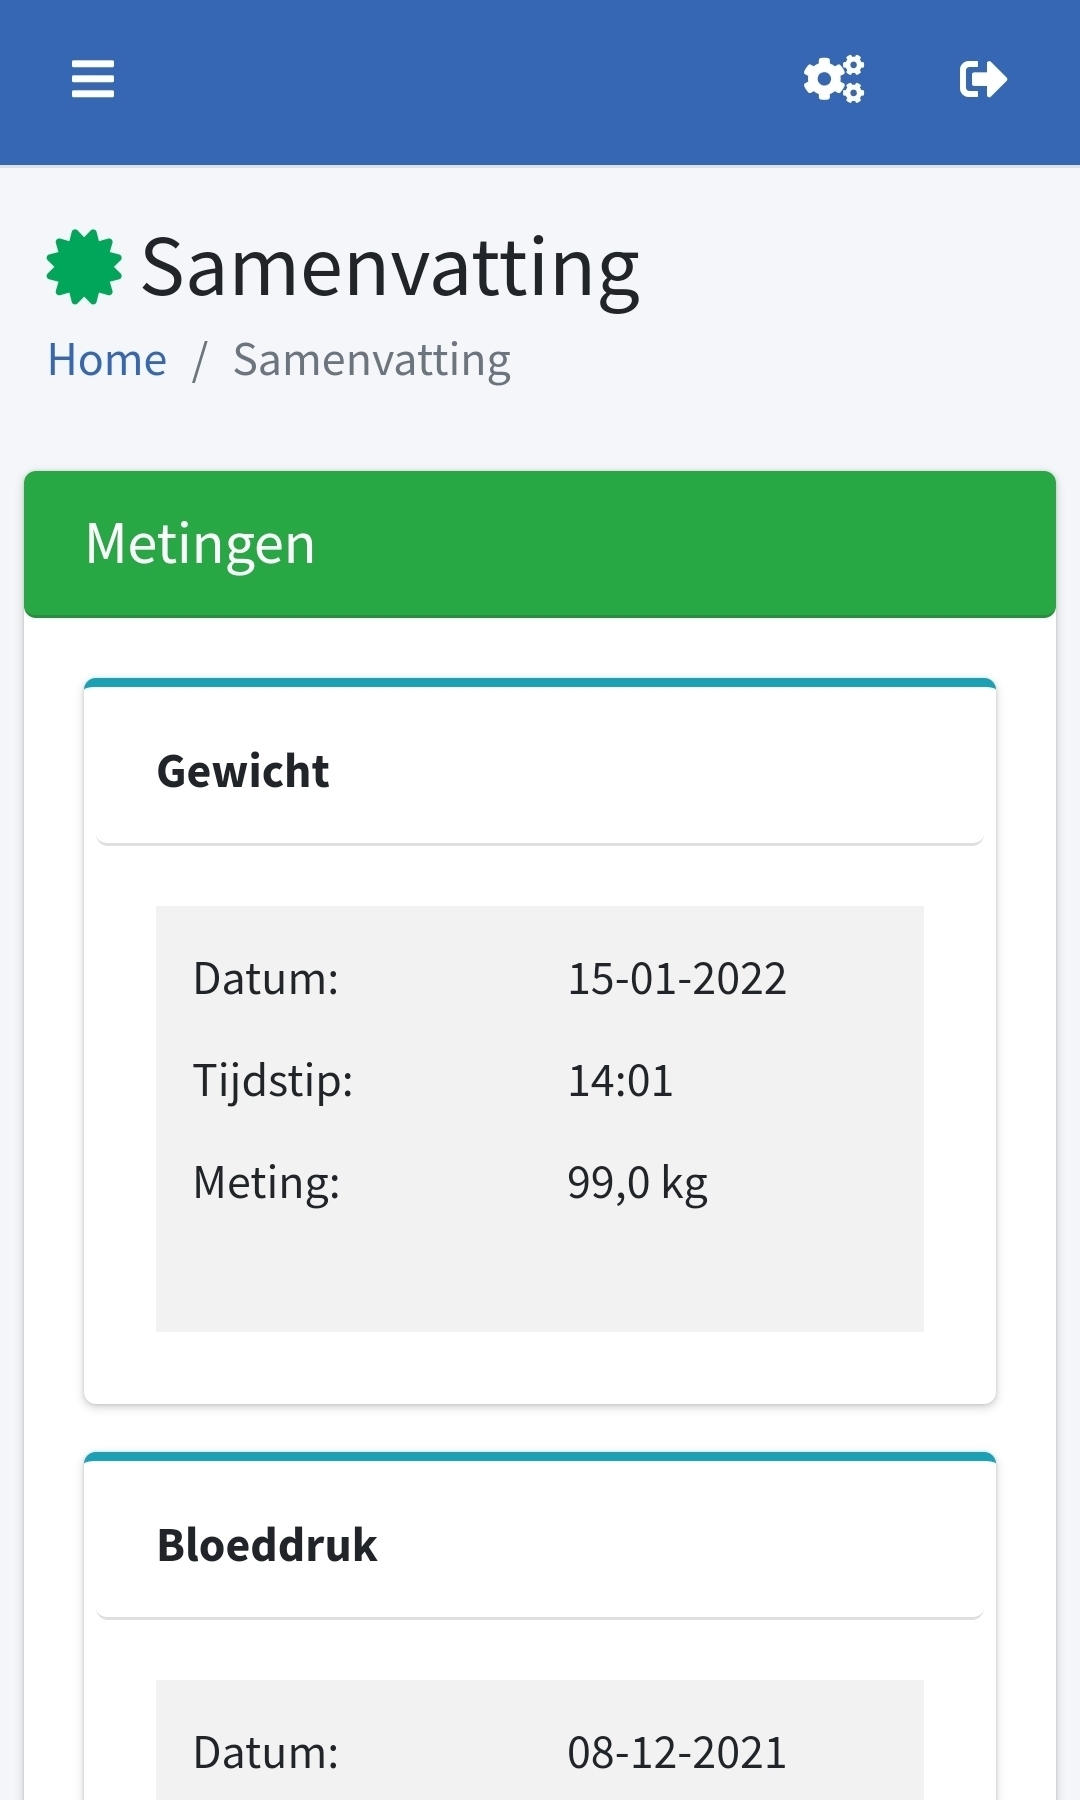1080x1800 pixels.
Task: Click the Datum label in Gewicht card
Action: 266,978
